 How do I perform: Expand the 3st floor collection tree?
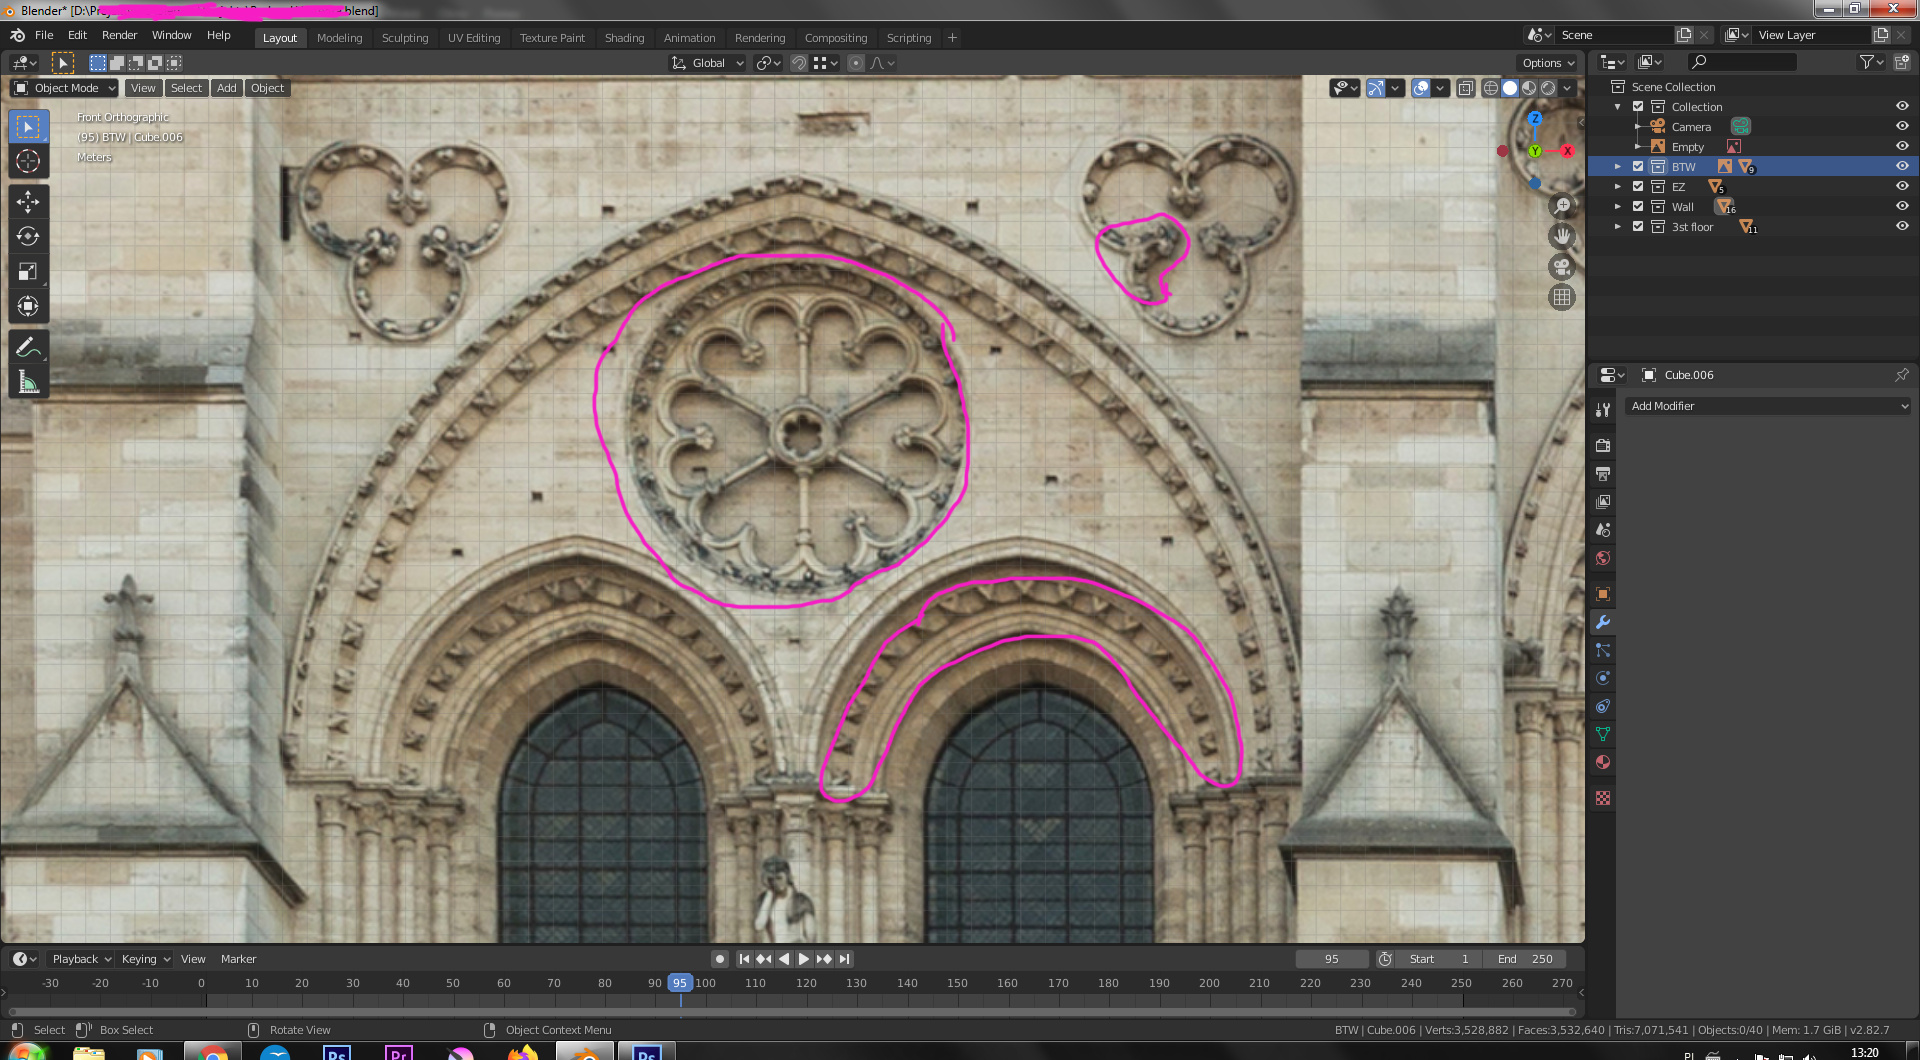coord(1618,226)
